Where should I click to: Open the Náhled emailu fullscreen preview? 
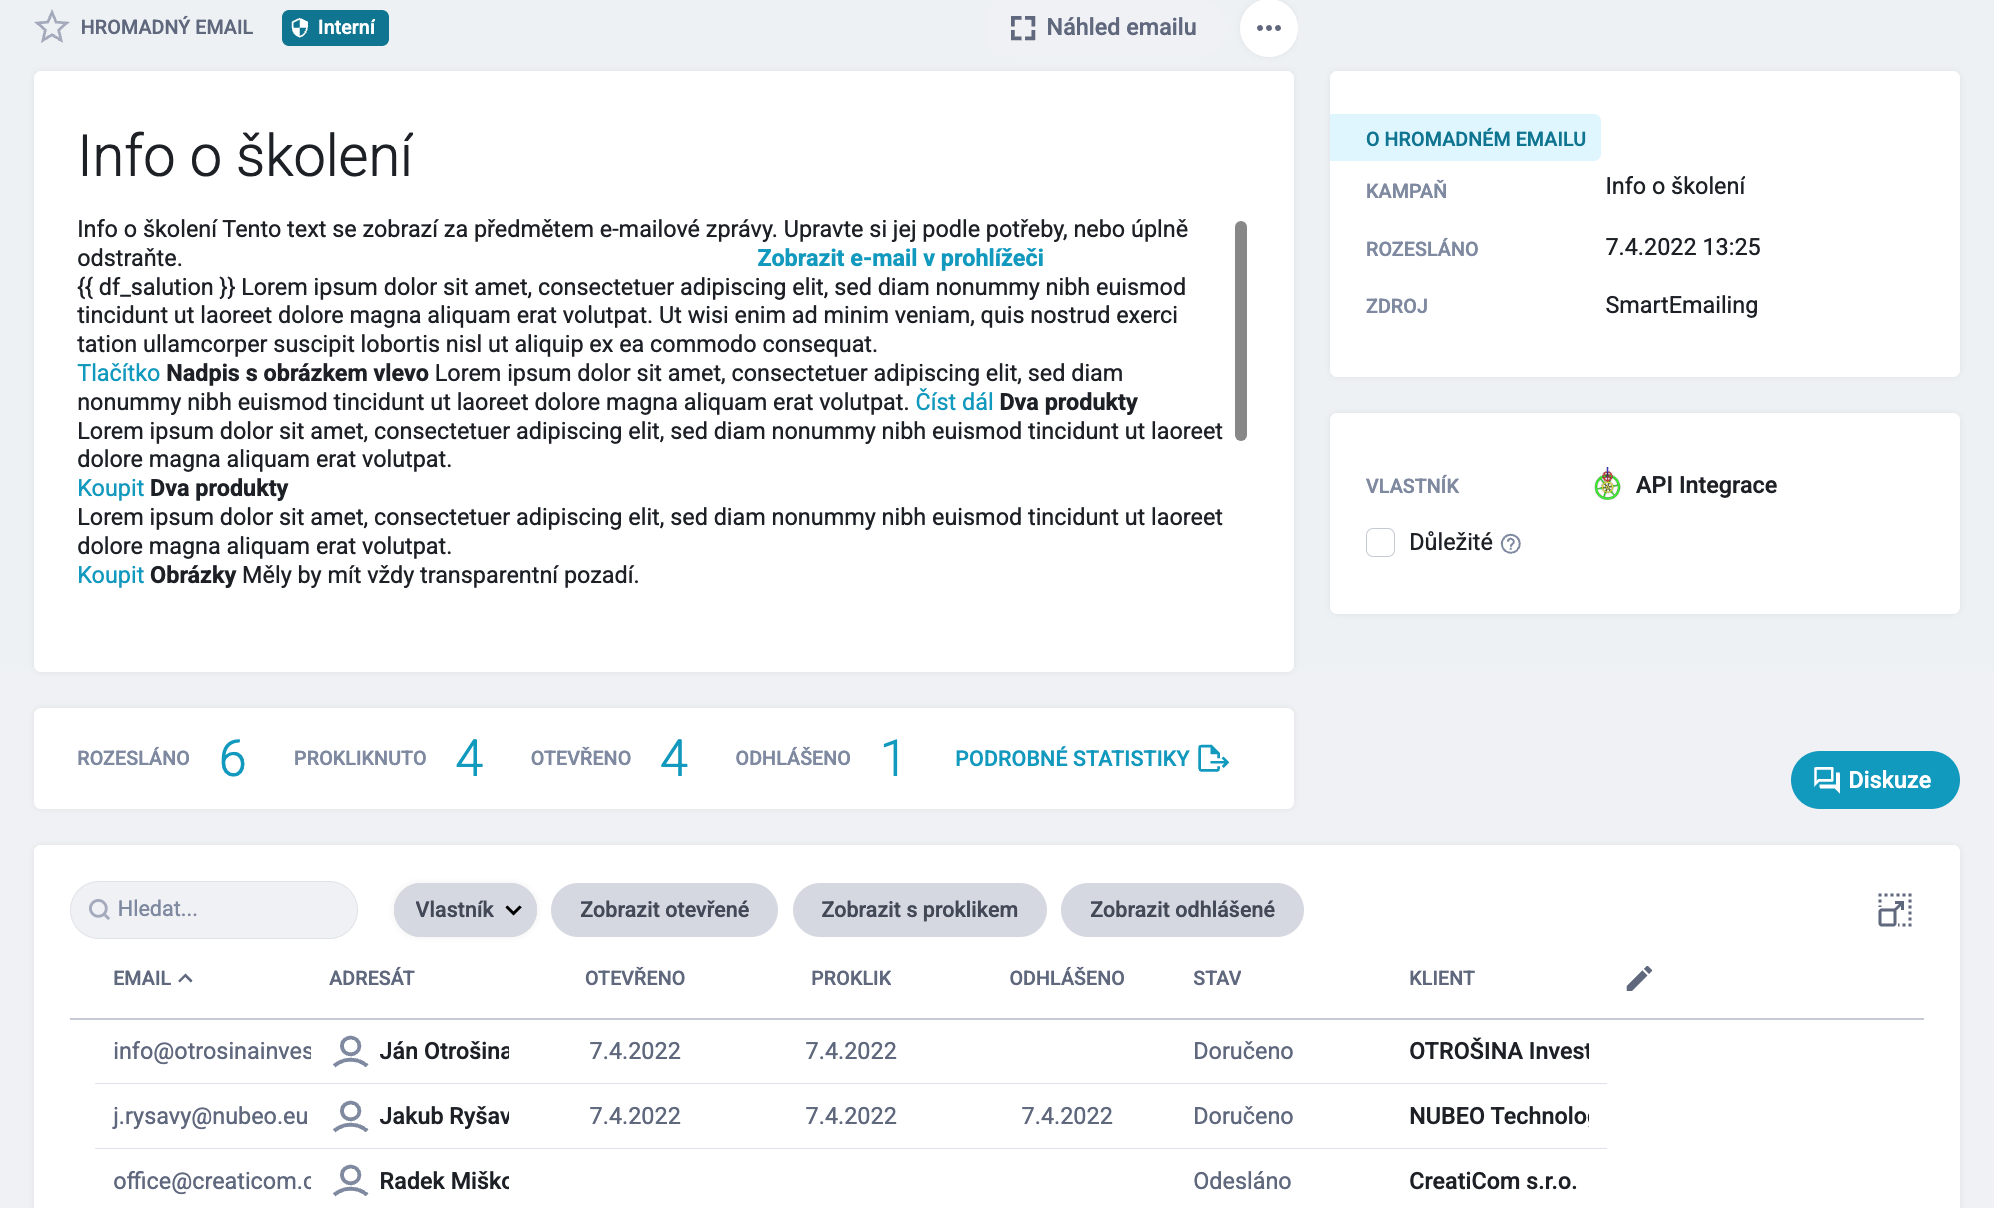(x=1103, y=27)
